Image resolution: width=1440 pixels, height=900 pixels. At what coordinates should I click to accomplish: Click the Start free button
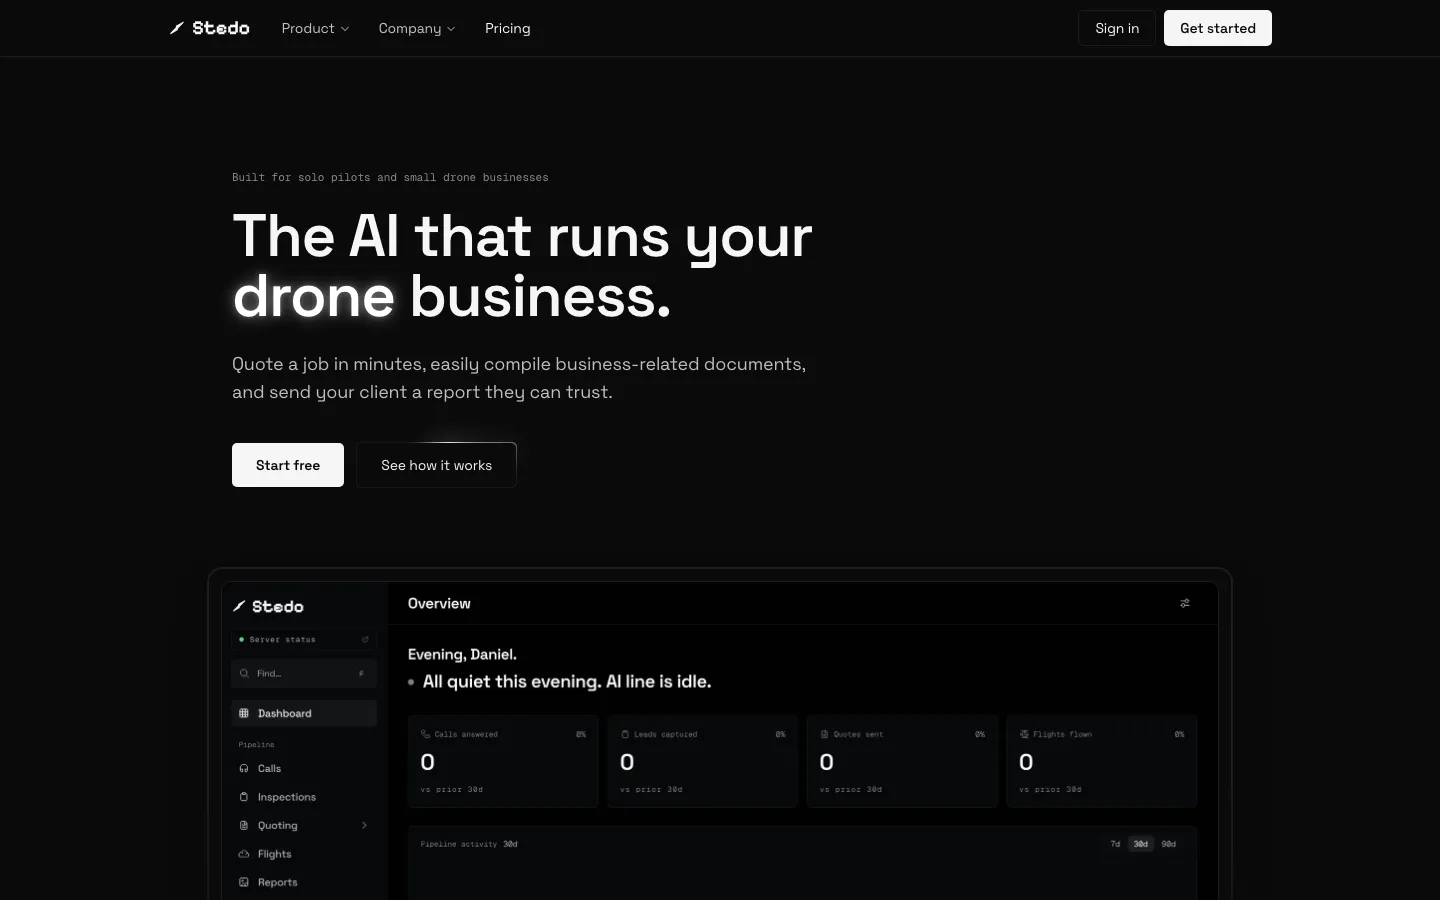coord(288,465)
